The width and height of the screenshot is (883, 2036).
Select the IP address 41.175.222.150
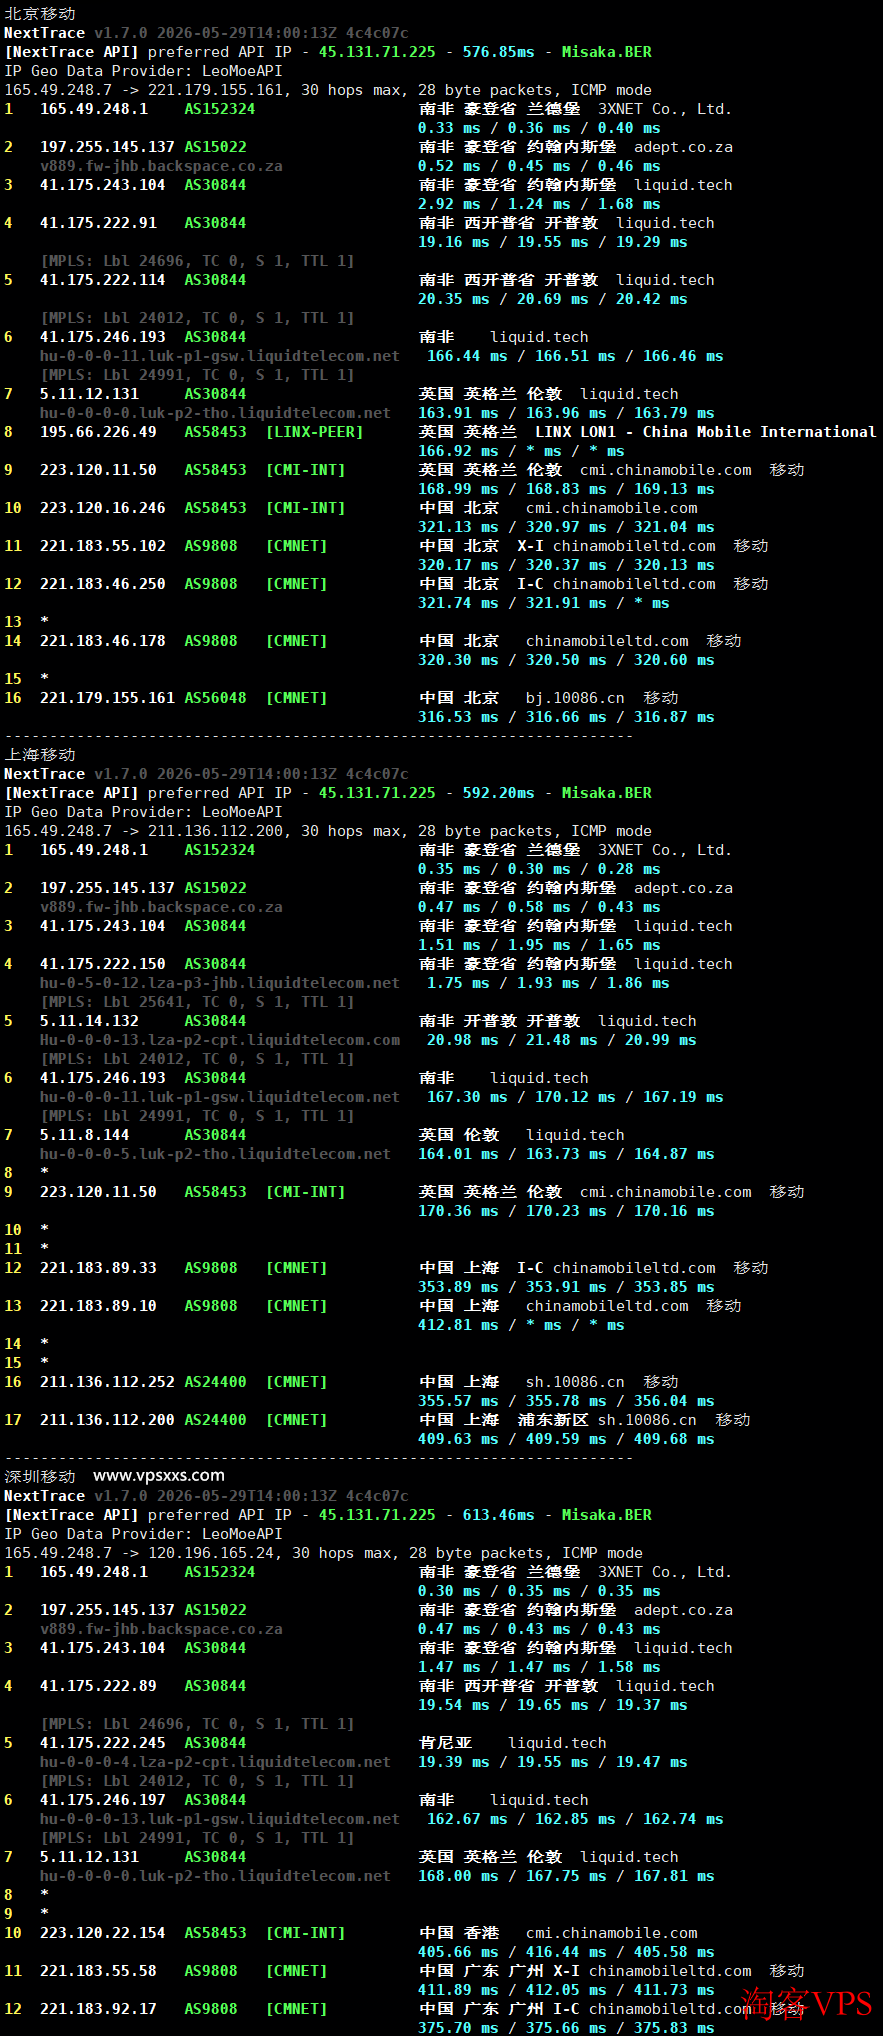103,964
